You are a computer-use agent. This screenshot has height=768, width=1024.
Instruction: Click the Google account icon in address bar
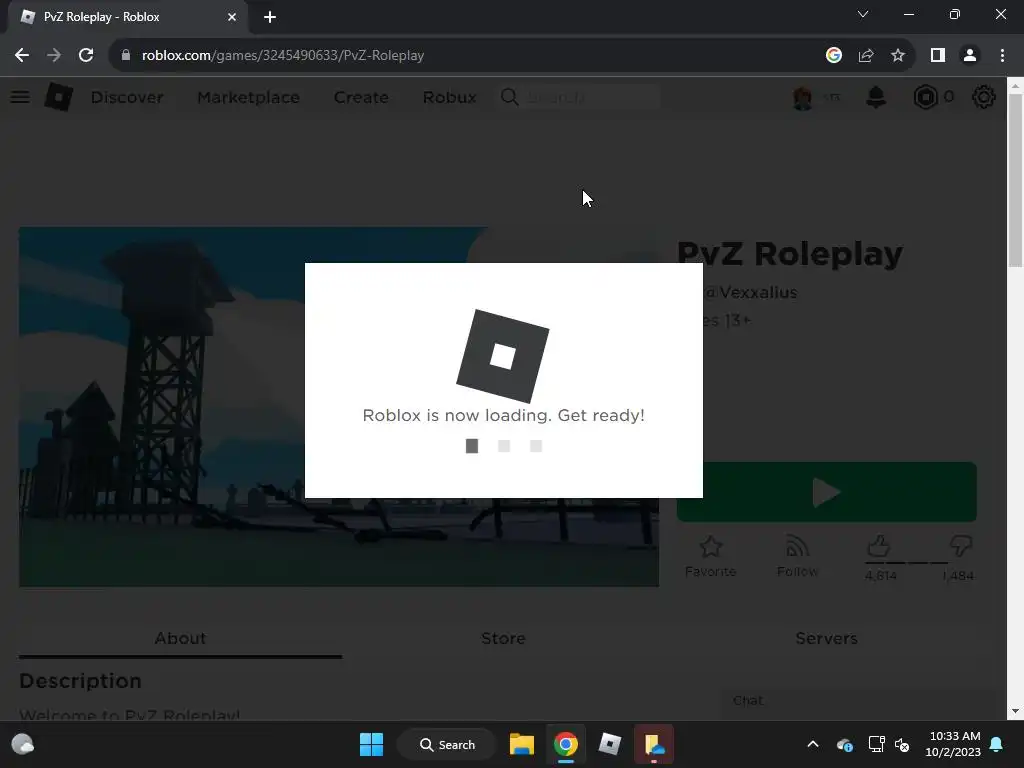833,56
